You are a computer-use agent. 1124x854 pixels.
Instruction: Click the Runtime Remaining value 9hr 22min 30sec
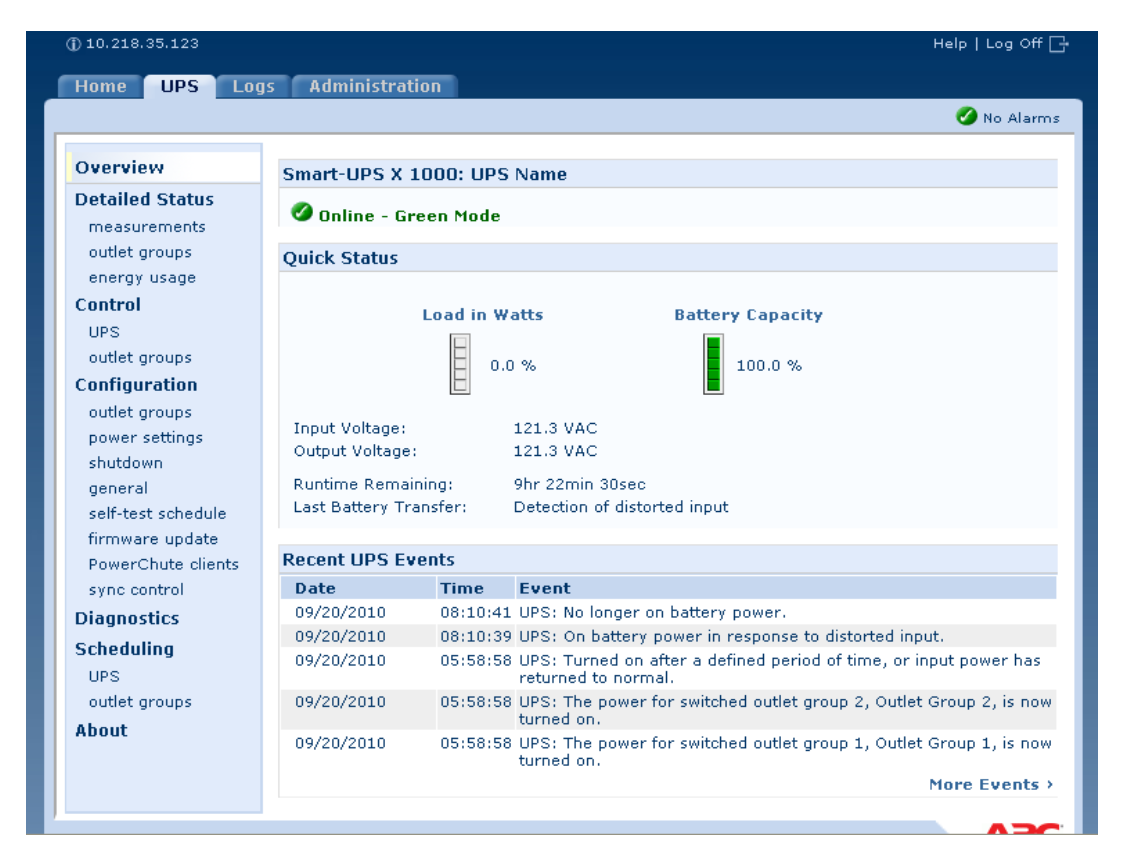(x=579, y=484)
